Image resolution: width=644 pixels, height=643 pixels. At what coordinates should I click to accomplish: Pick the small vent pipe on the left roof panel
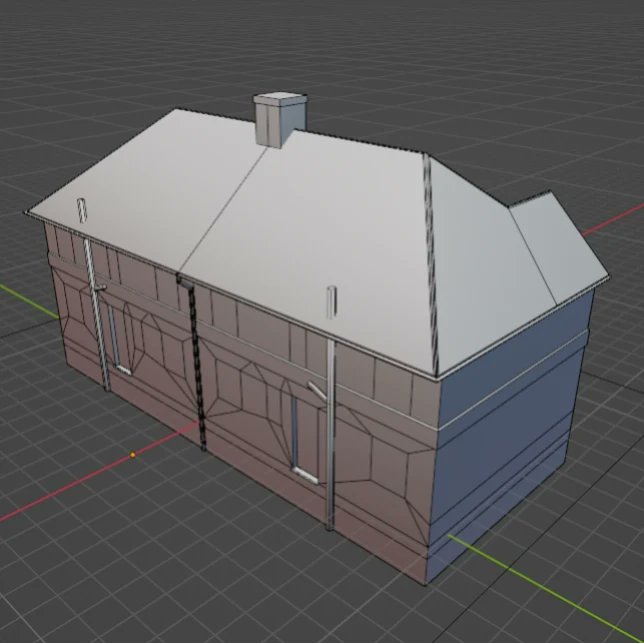coord(82,211)
